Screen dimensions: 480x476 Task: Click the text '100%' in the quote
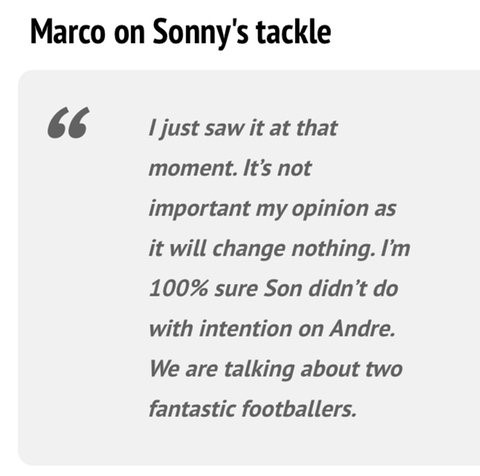click(178, 288)
